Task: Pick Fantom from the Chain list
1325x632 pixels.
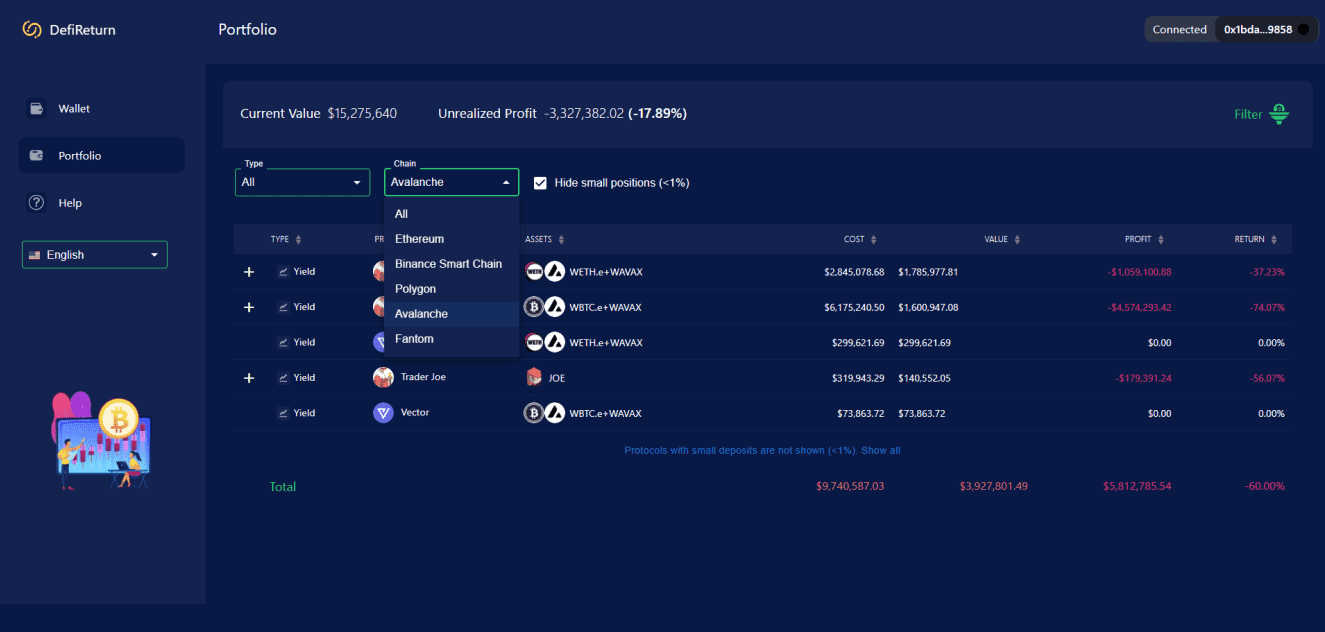Action: click(x=452, y=339)
